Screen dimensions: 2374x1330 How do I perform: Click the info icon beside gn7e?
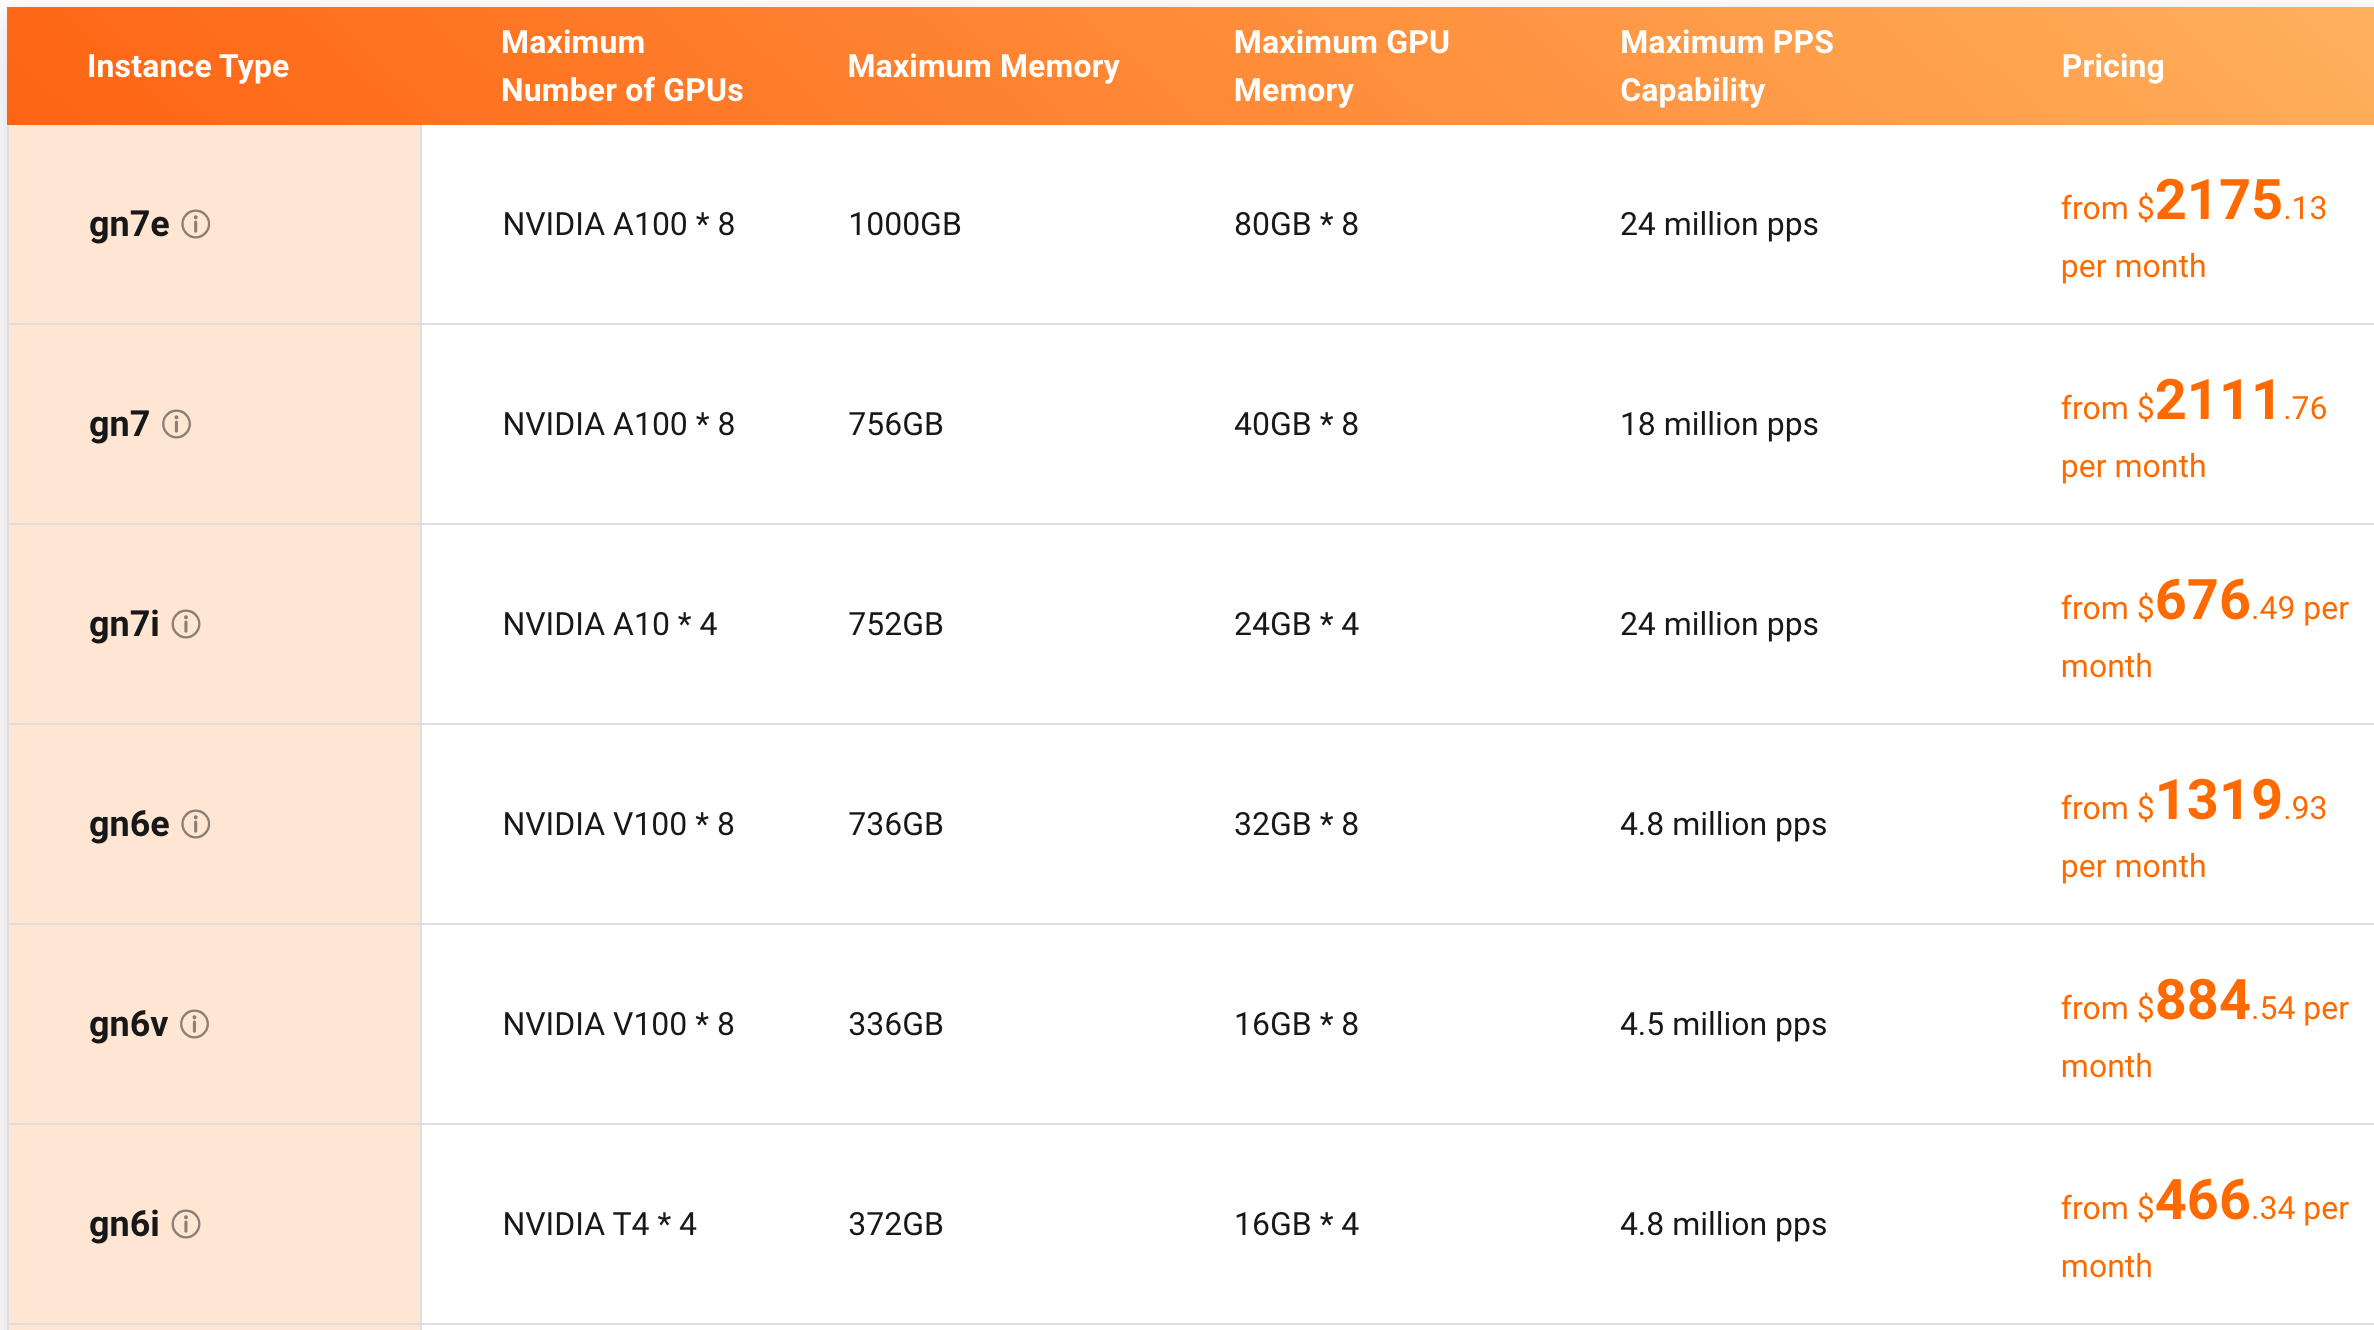point(196,224)
